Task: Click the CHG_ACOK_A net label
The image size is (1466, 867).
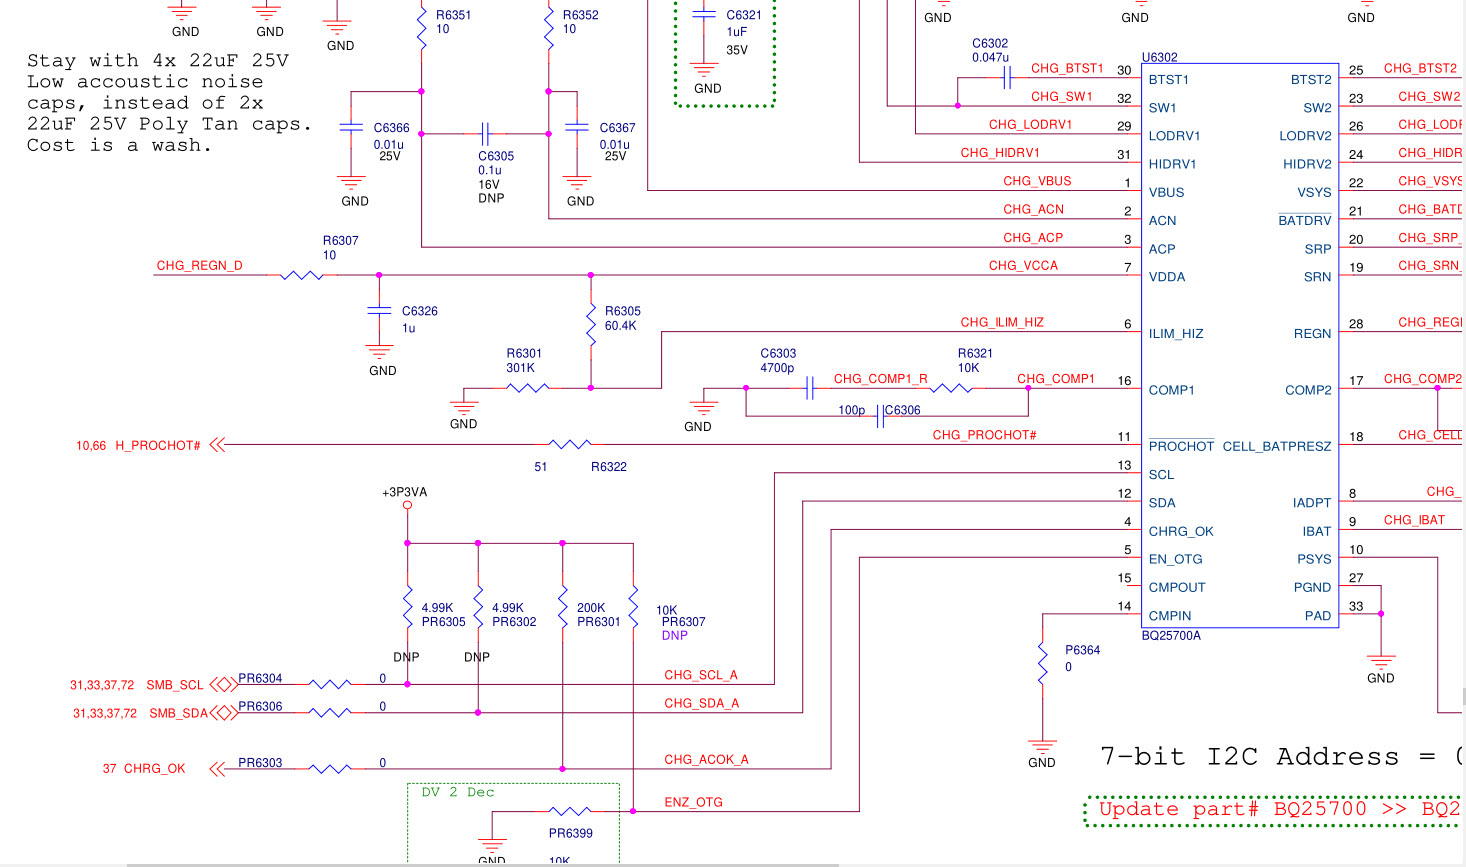Action: click(707, 760)
